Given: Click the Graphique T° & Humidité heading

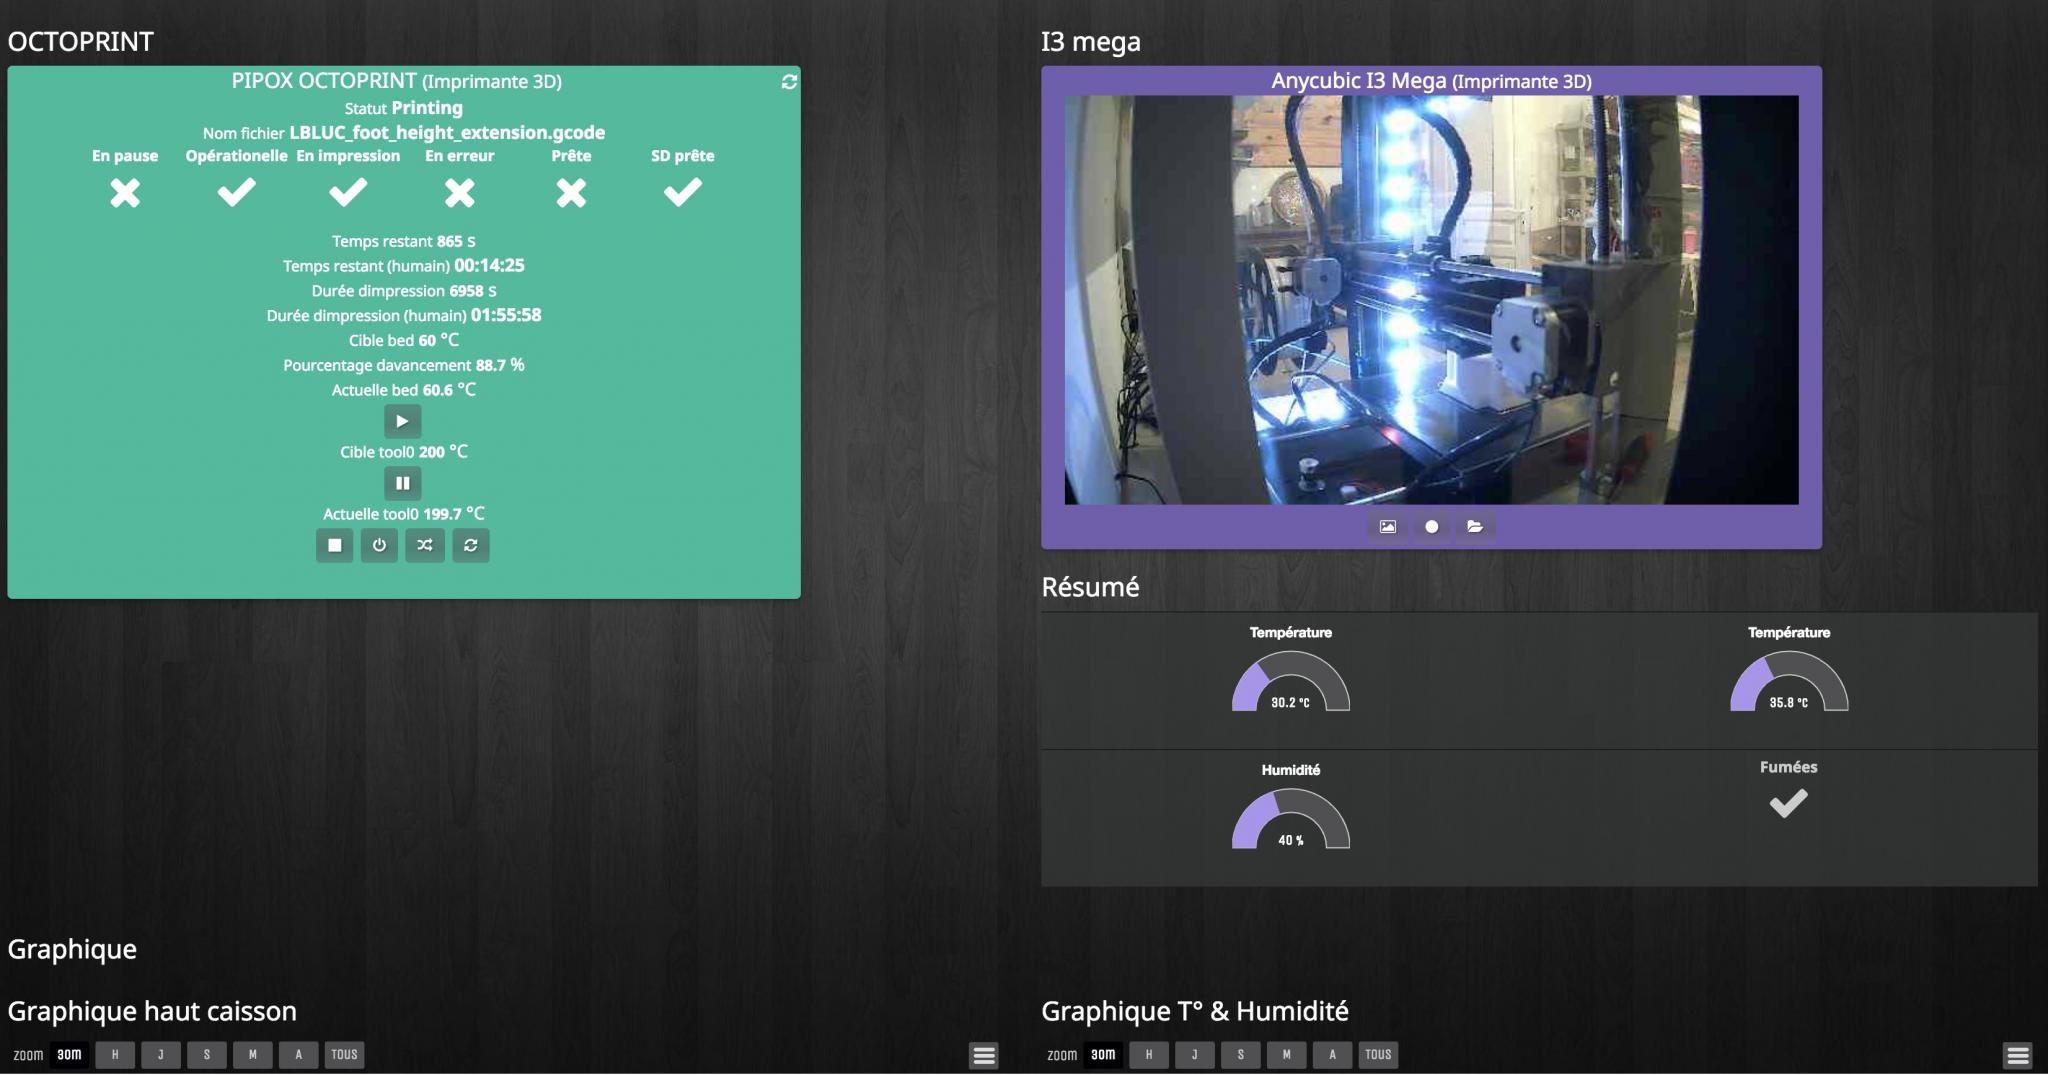Looking at the screenshot, I should click(1195, 1011).
